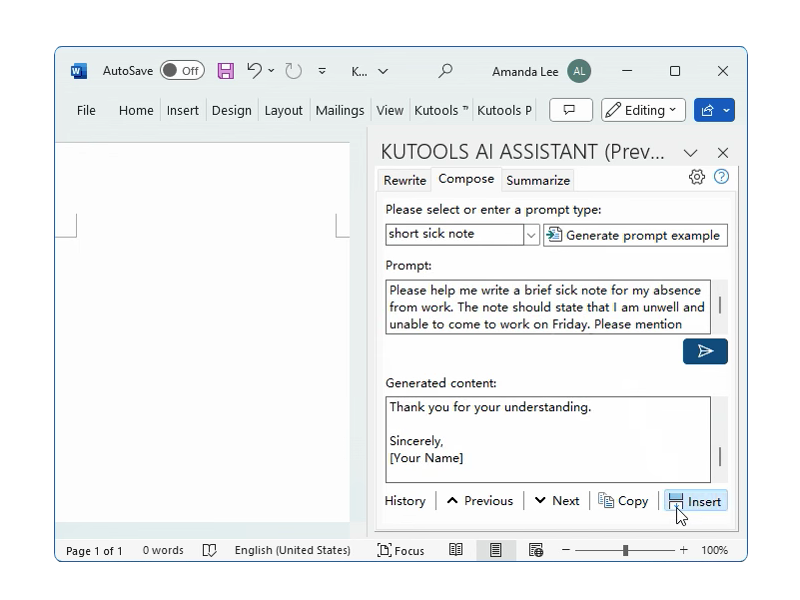The image size is (800, 600).
Task: Click inside the Prompt text box
Action: point(548,307)
